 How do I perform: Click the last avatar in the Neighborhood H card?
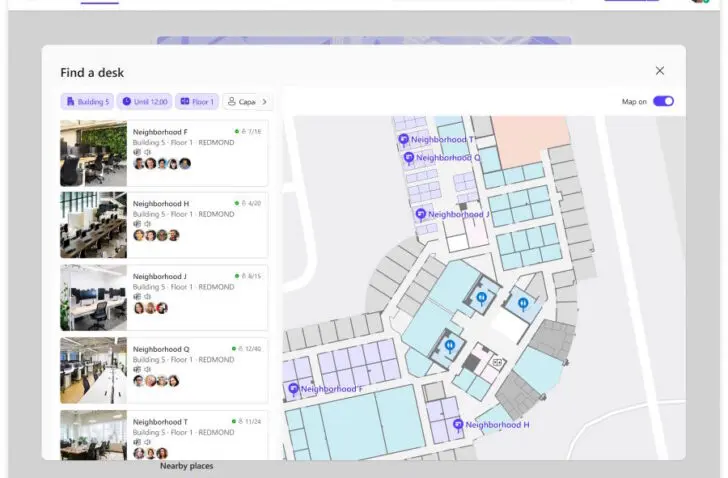174,235
